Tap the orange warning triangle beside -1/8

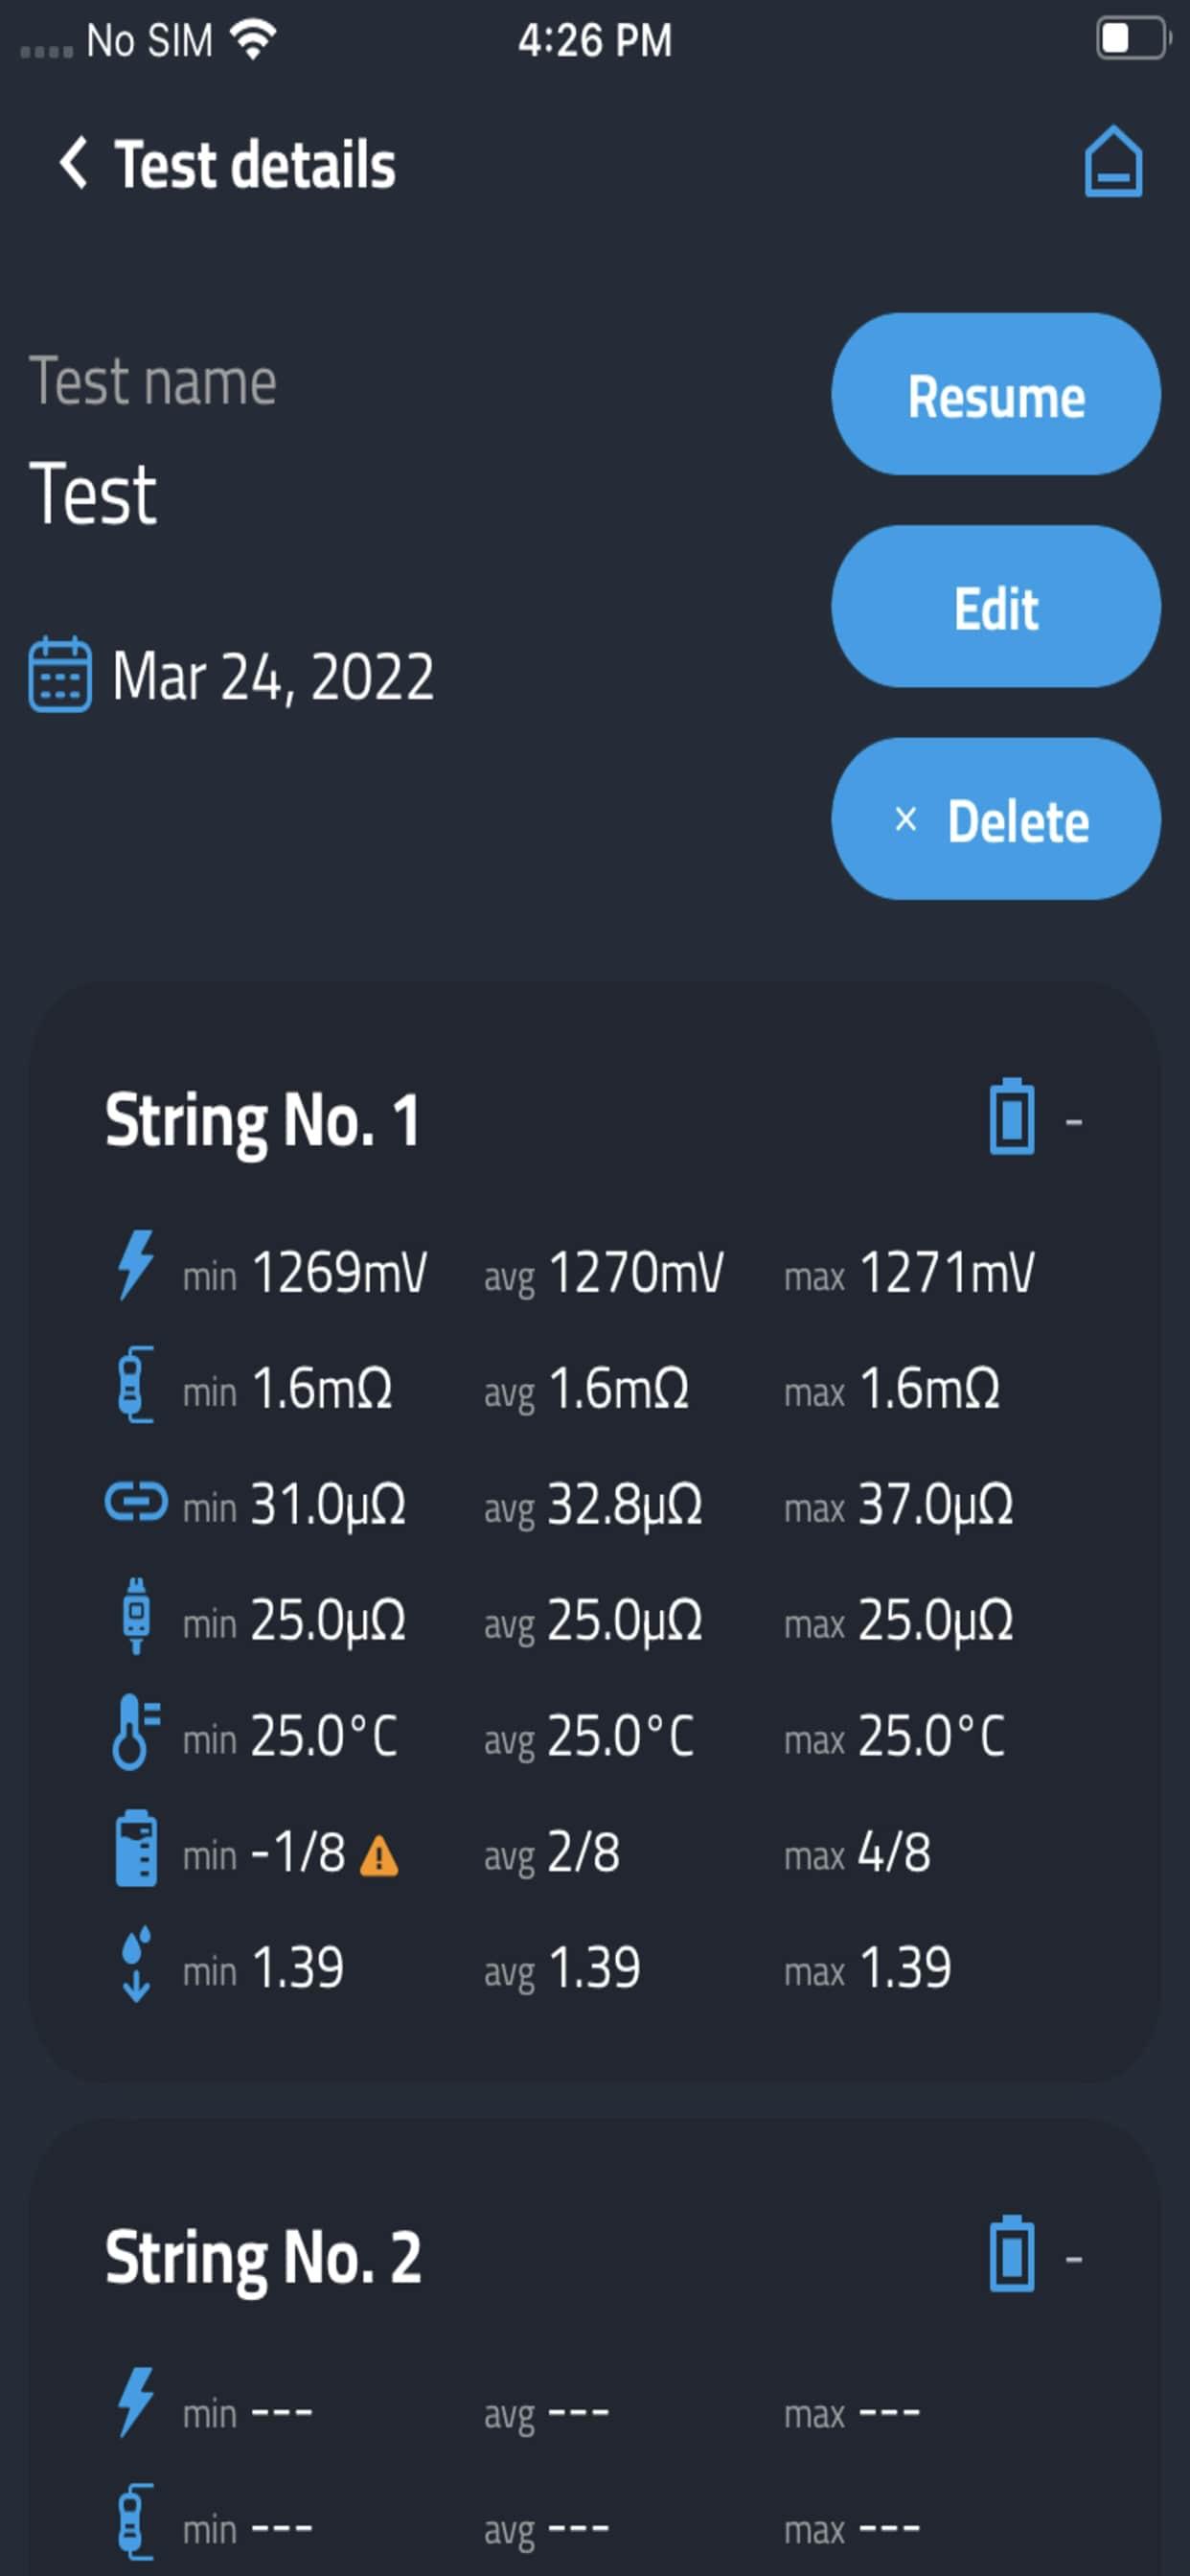379,1857
